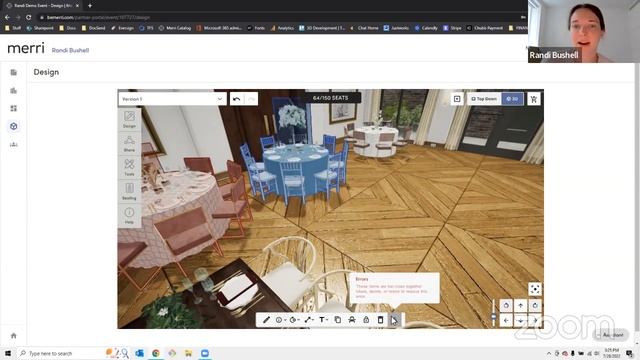The image size is (640, 360).
Task: Click the chart icon in left app sidebar
Action: pos(13,144)
